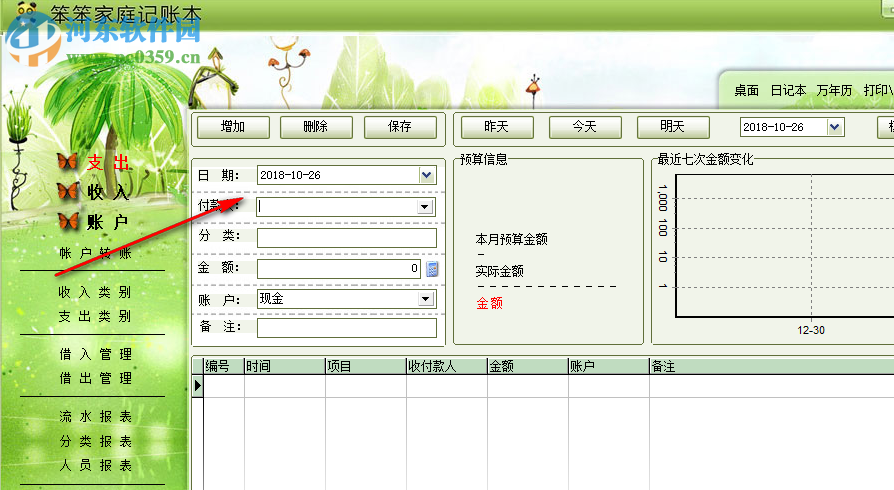The height and width of the screenshot is (490, 894).
Task: Click into the 备注 remarks input field
Action: coord(347,328)
